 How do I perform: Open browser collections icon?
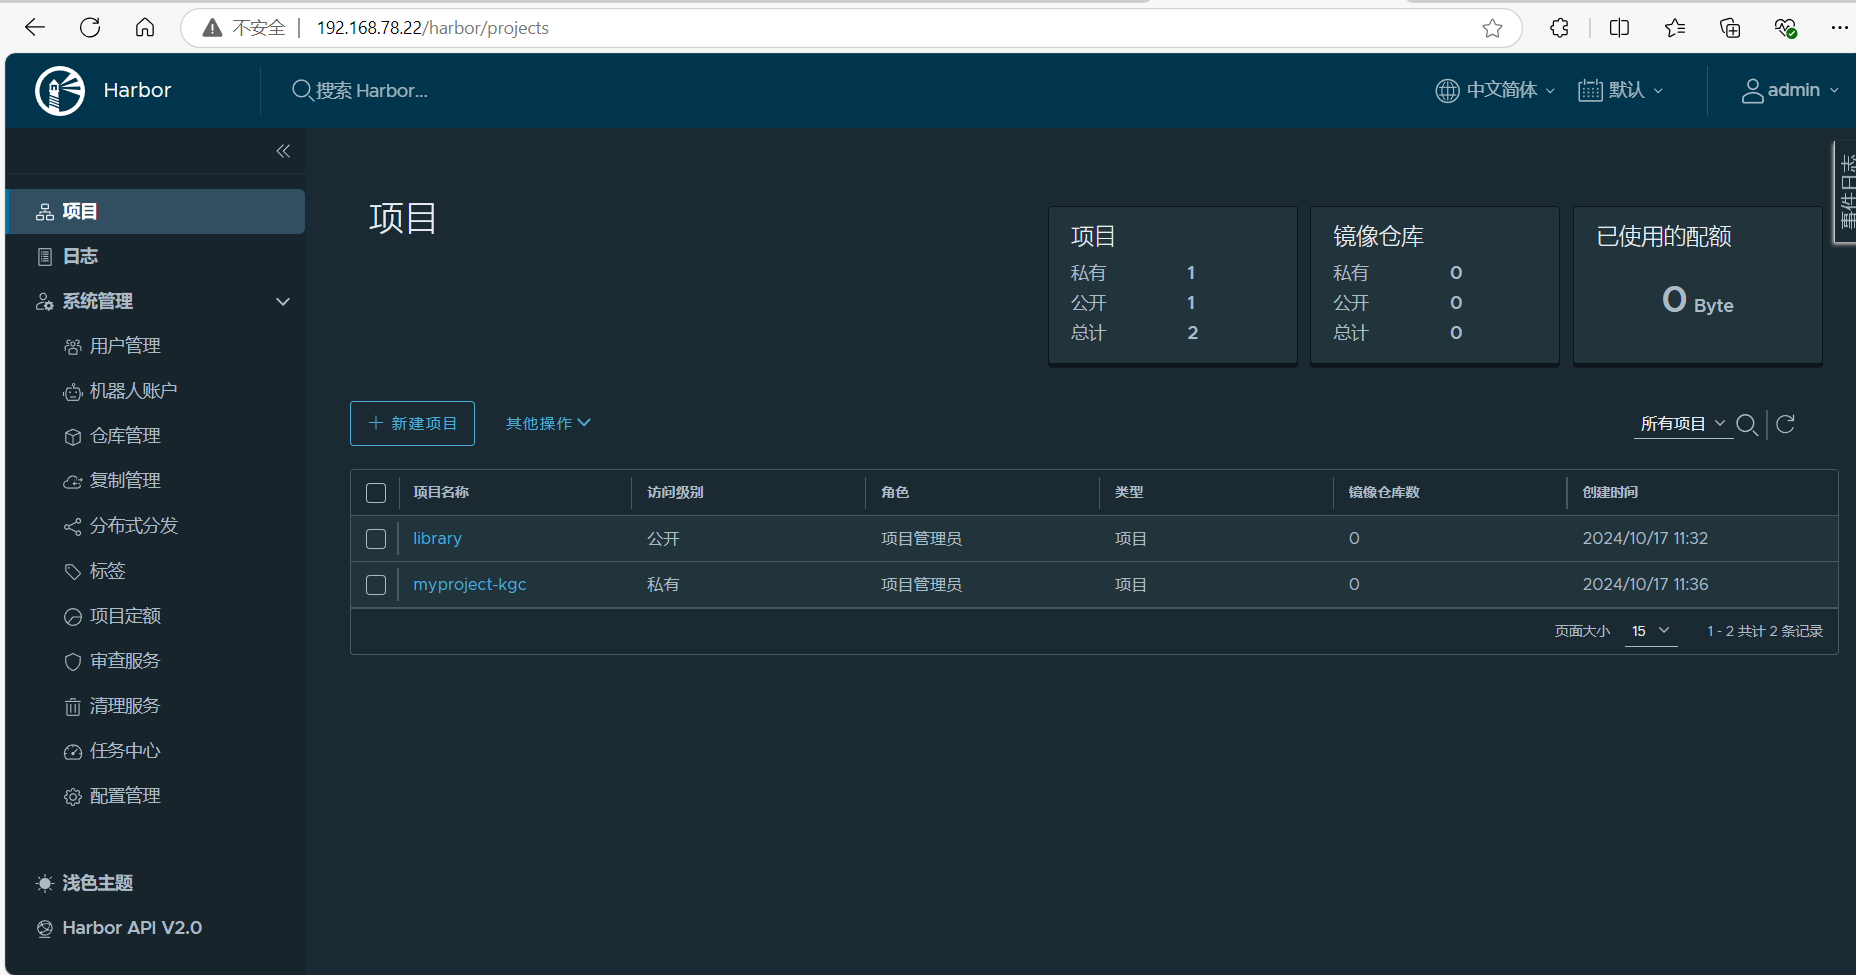tap(1730, 28)
